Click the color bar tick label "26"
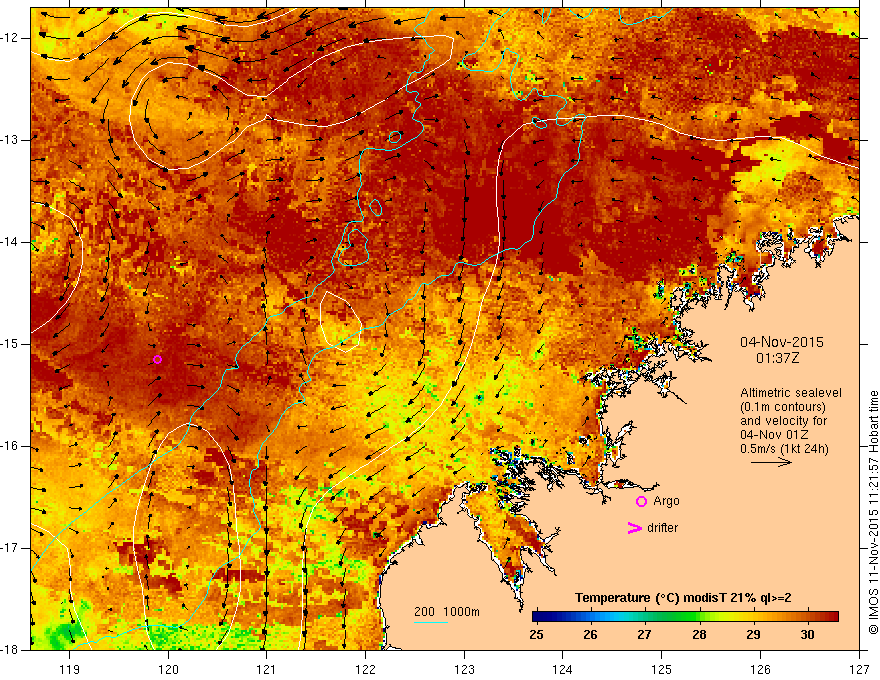 point(590,635)
